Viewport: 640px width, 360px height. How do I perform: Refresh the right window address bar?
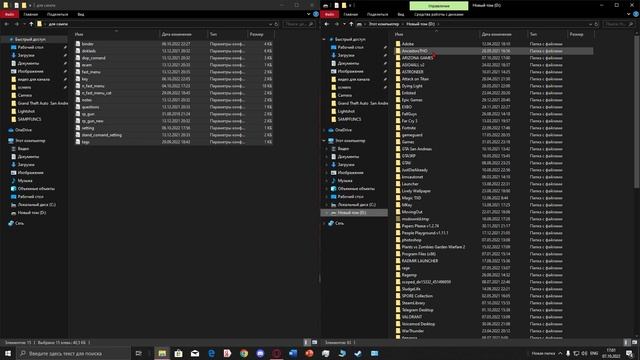[x=596, y=24]
